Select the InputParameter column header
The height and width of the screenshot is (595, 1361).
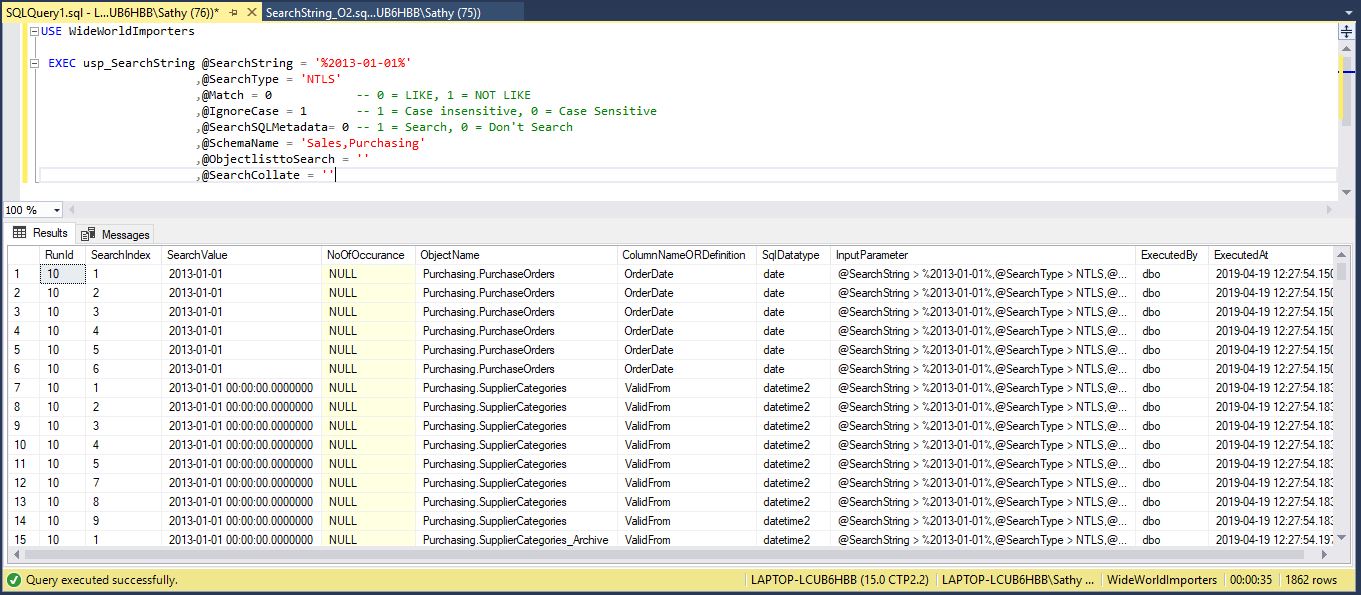tap(983, 255)
